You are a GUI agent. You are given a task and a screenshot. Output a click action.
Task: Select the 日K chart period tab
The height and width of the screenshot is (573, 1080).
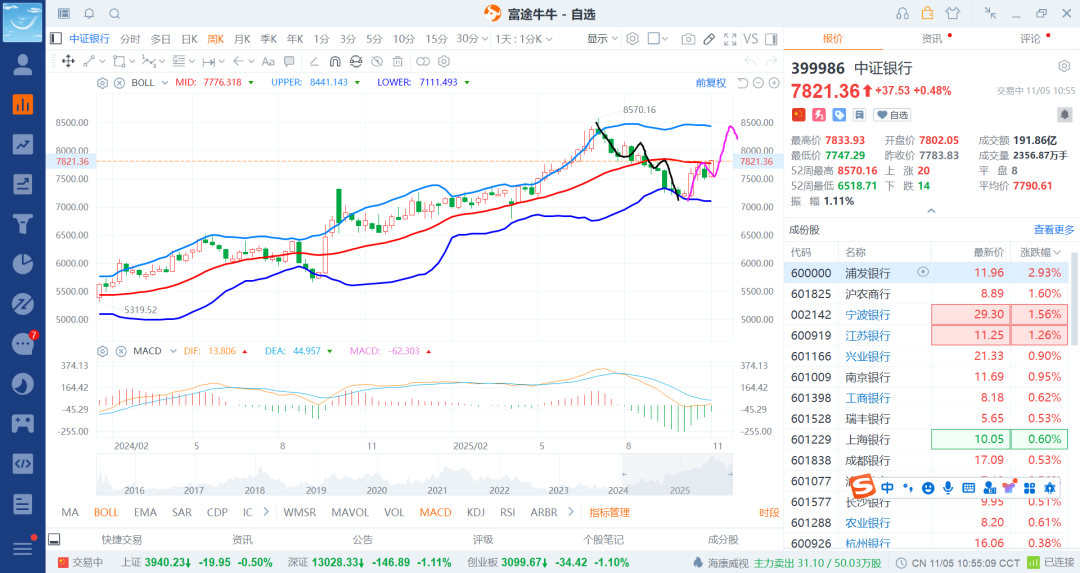pyautogui.click(x=189, y=39)
